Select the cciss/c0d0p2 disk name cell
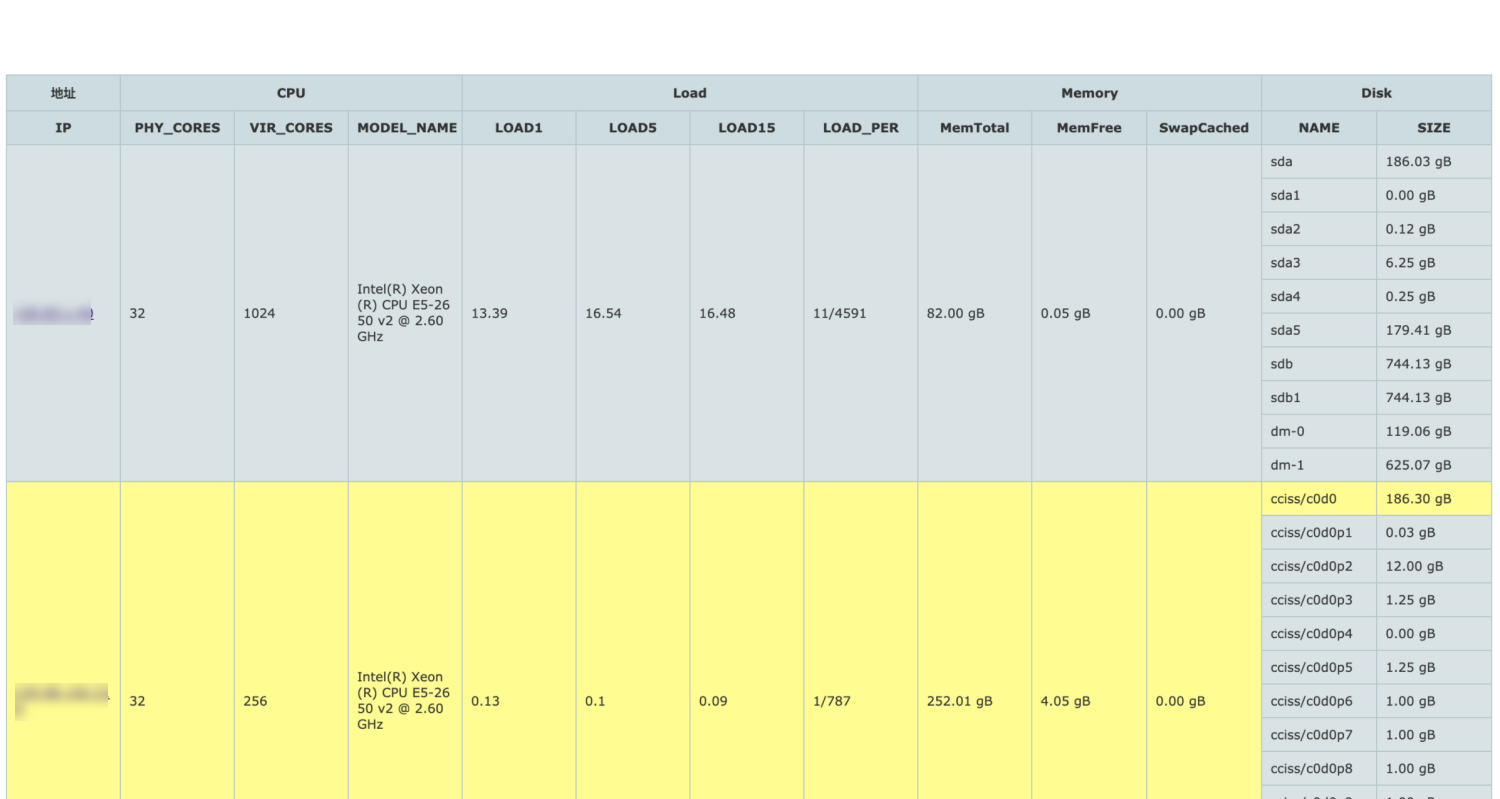The width and height of the screenshot is (1500, 799). click(1319, 567)
